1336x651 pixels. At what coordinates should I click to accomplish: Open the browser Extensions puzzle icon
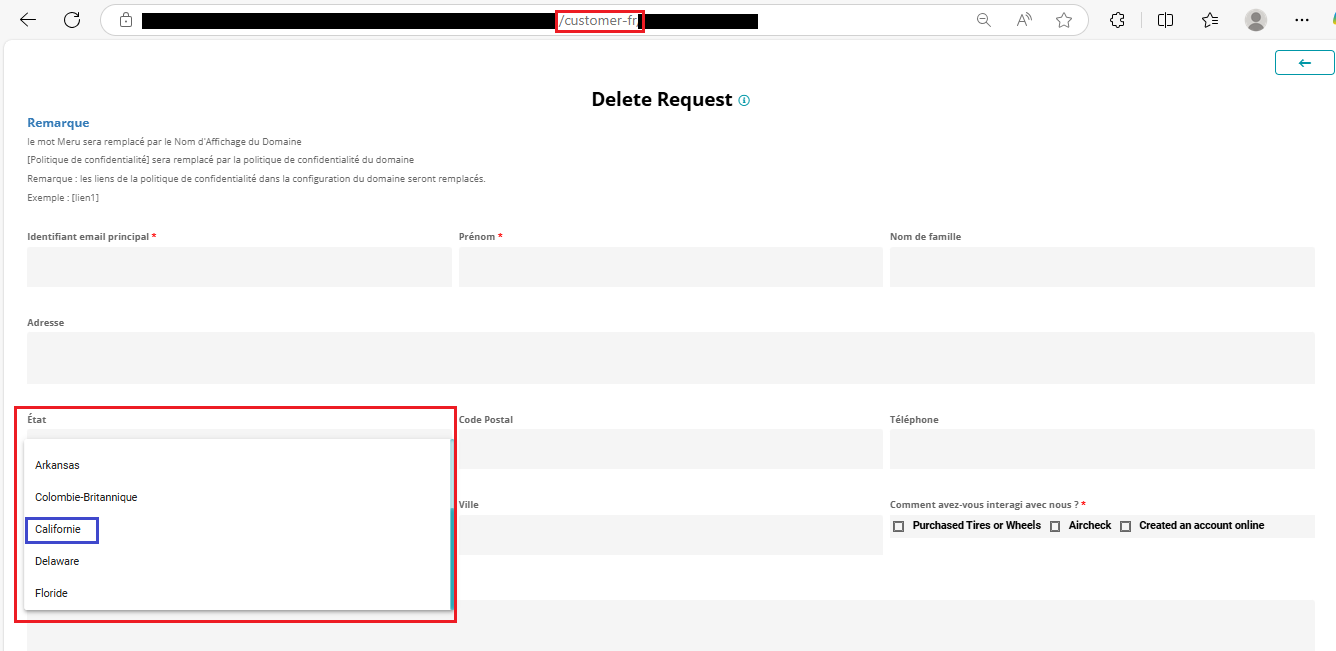click(1118, 20)
